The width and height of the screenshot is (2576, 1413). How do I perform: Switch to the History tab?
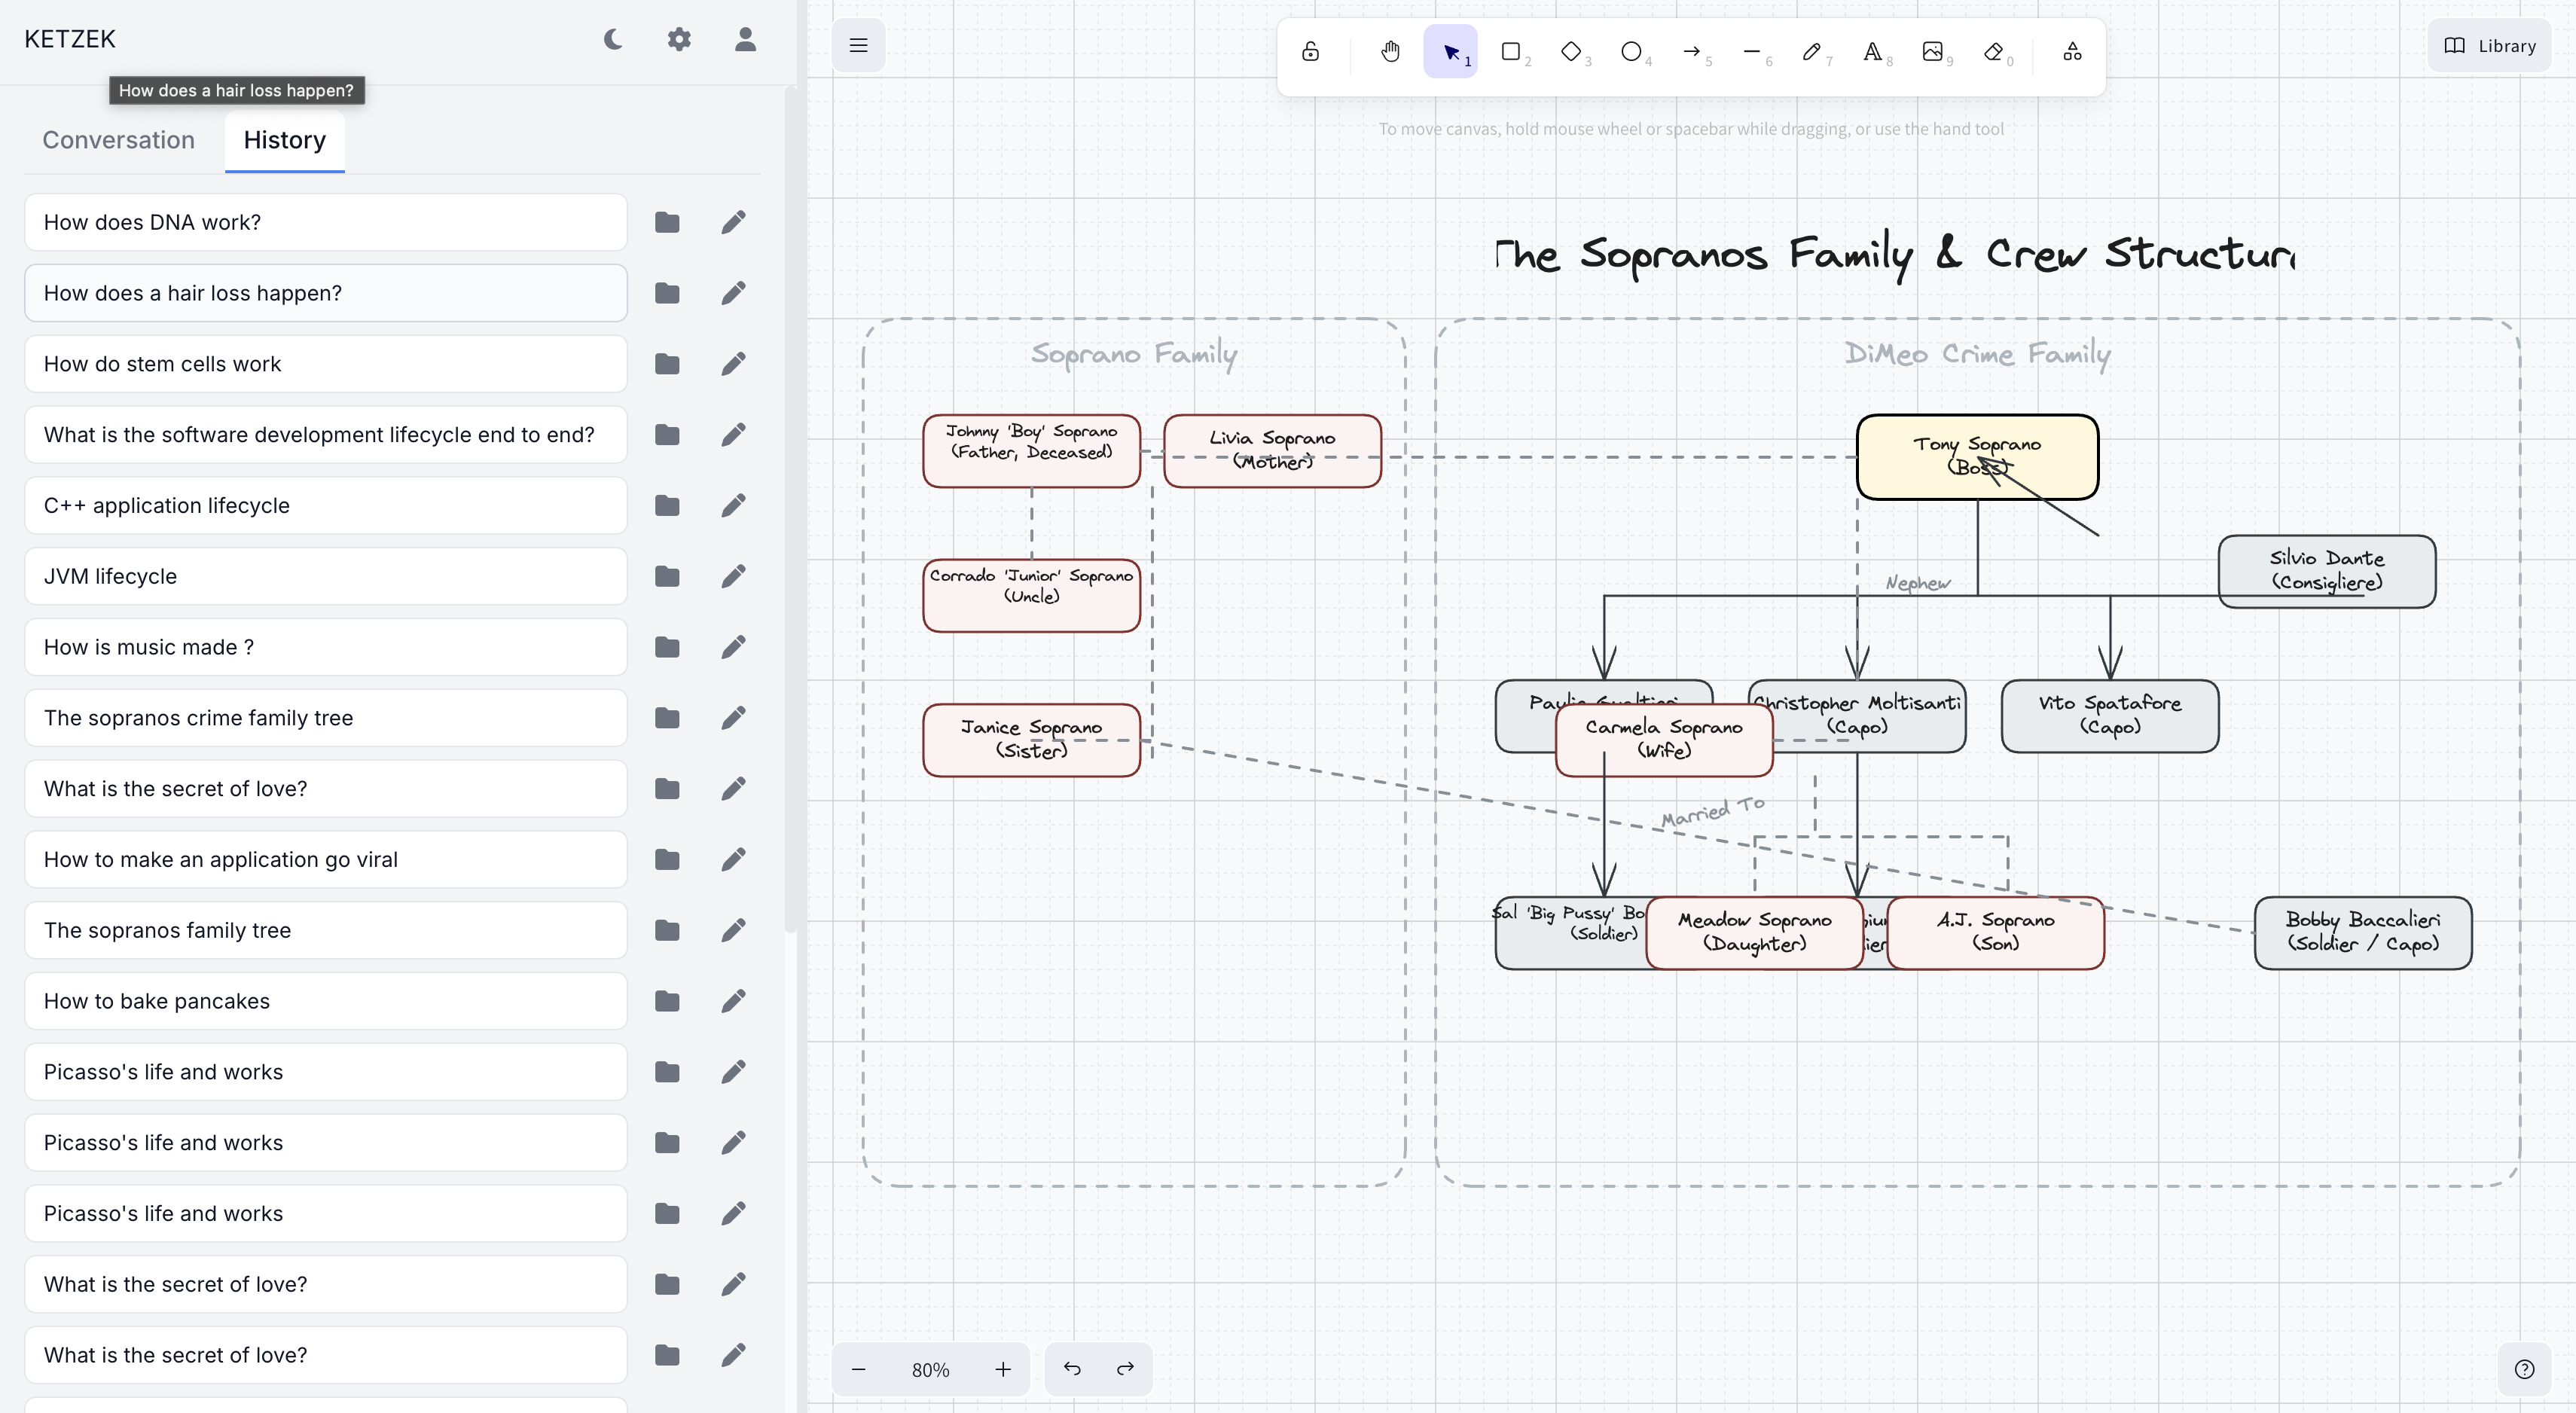click(x=284, y=140)
